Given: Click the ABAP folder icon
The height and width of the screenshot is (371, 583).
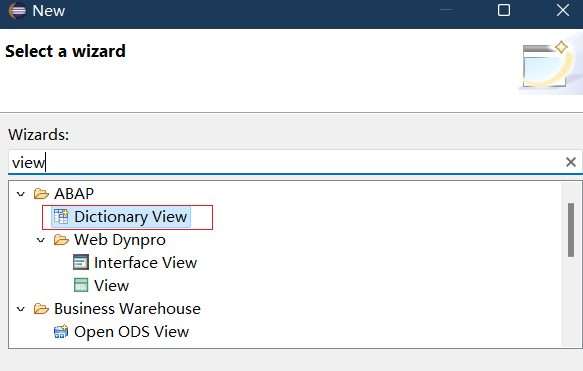Looking at the screenshot, I should pyautogui.click(x=41, y=194).
